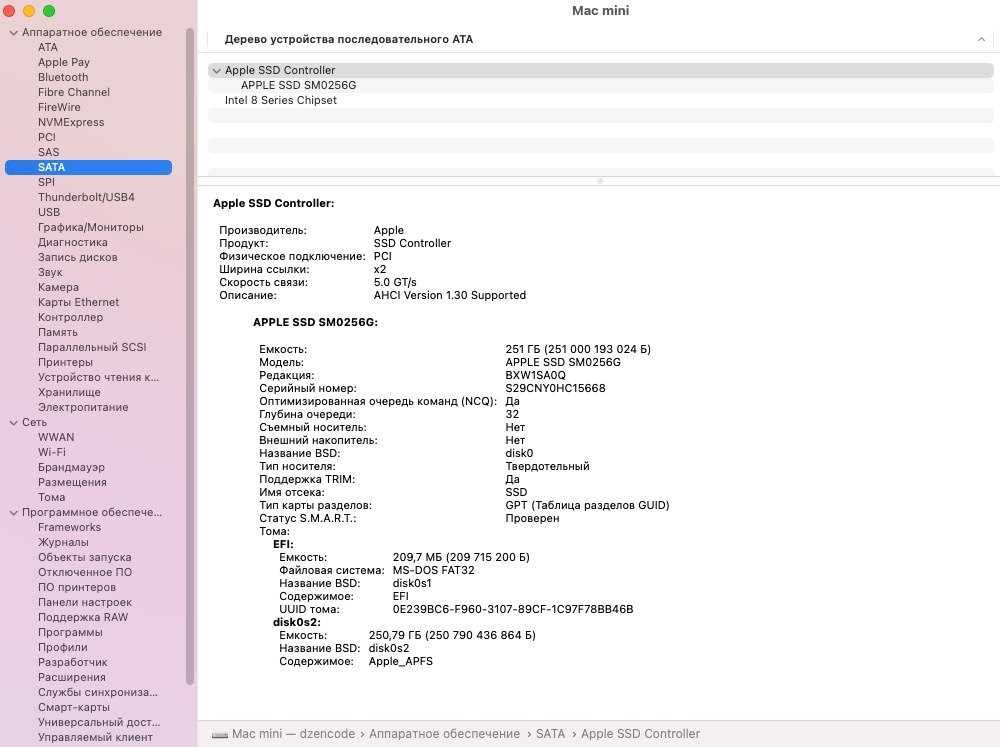The height and width of the screenshot is (747, 1000).
Task: Collapse the Сеть section chevron
Action: pyautogui.click(x=13, y=423)
